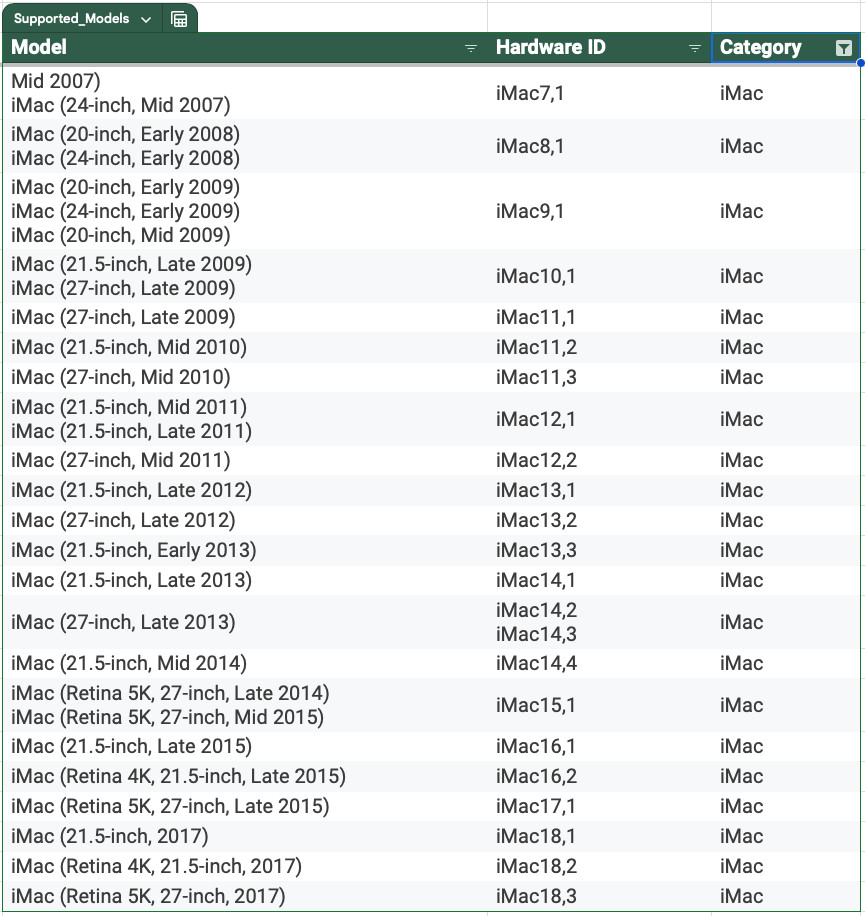The image size is (865, 916).
Task: Open the Model column filter icon
Action: 470,48
